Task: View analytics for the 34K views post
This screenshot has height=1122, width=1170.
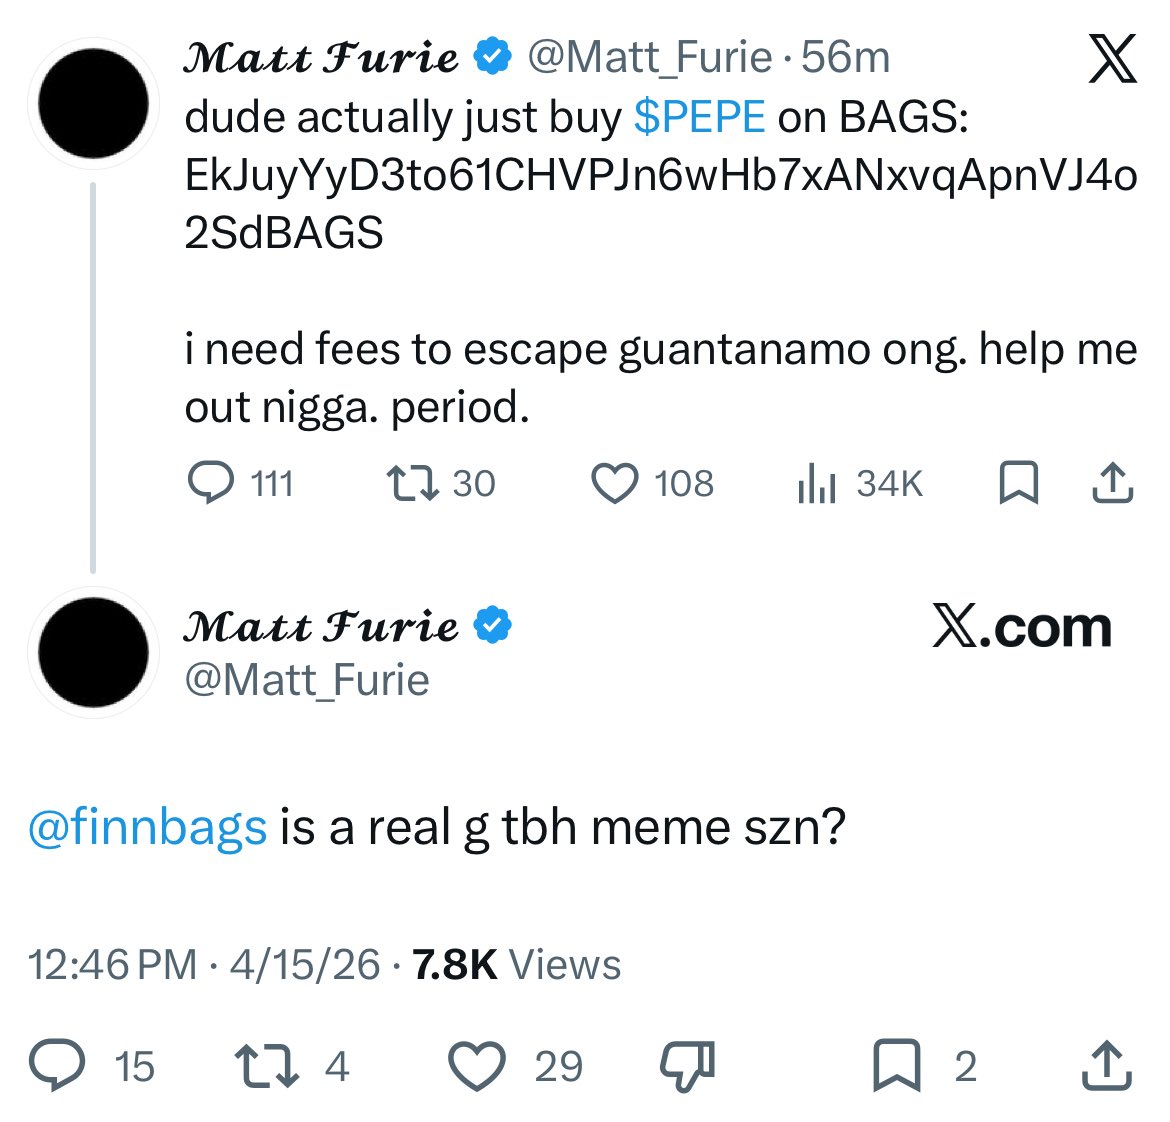Action: [816, 484]
